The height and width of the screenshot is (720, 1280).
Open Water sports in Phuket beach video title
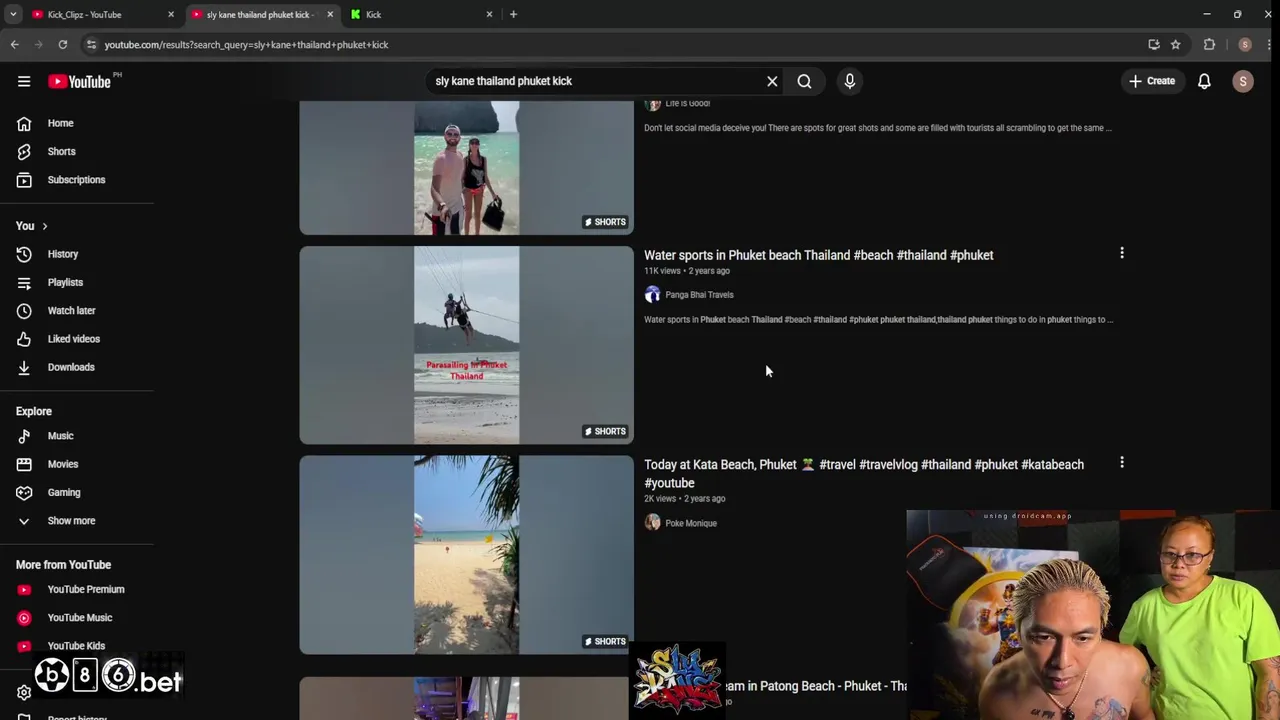tap(818, 255)
